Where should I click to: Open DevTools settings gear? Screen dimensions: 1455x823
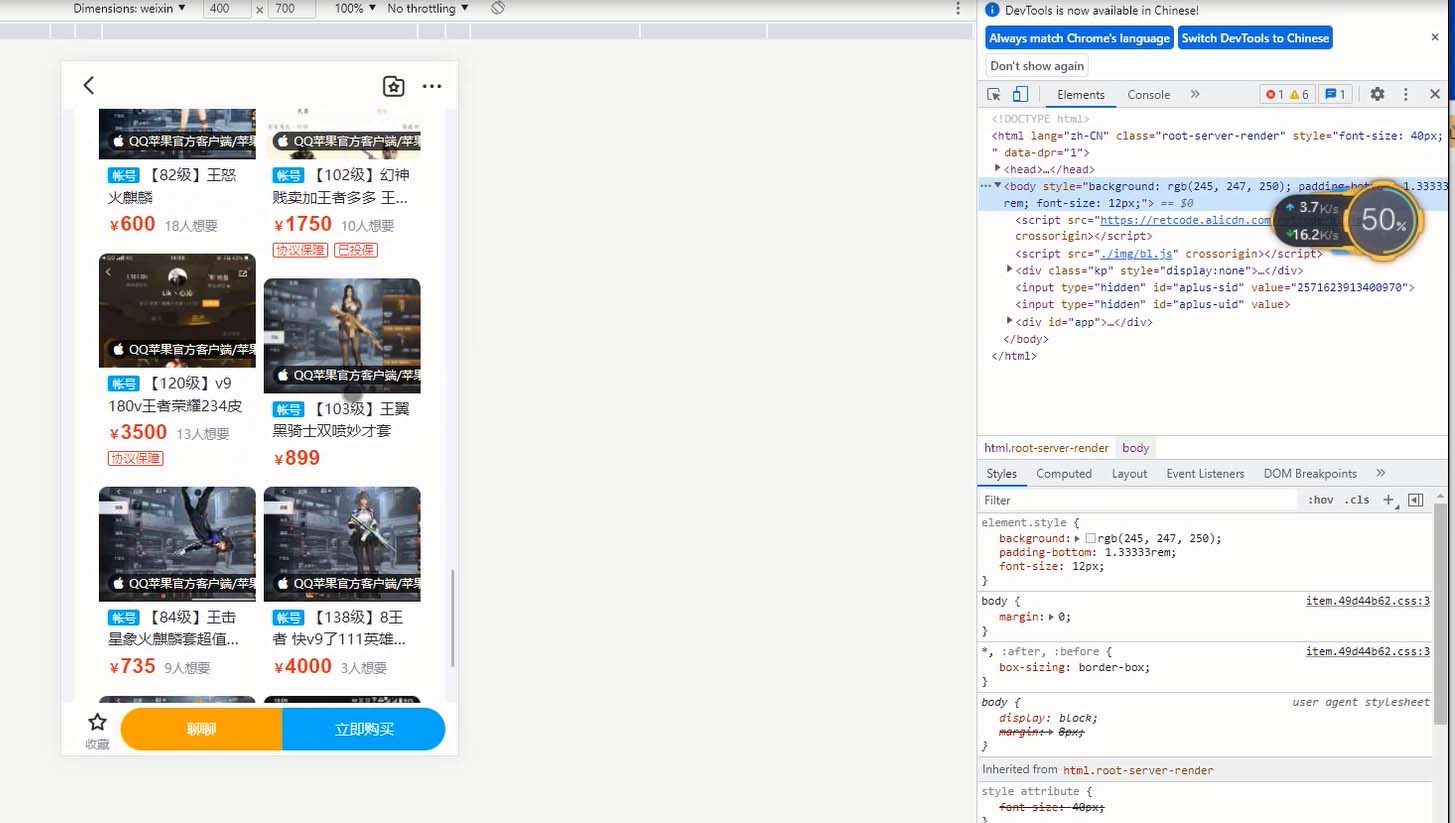(x=1377, y=94)
